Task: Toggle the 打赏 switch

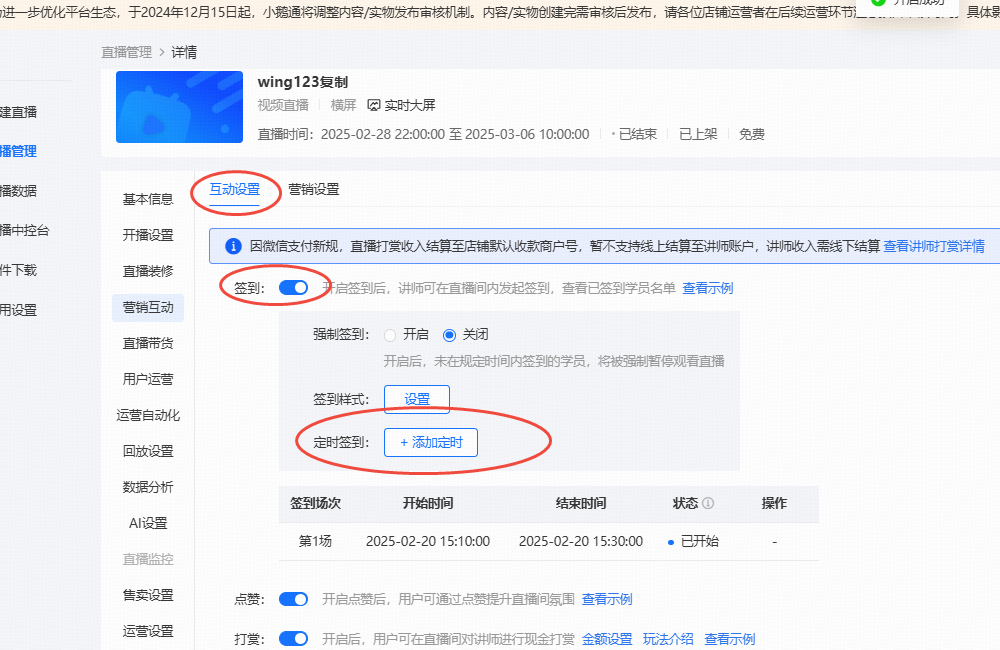Action: (293, 639)
